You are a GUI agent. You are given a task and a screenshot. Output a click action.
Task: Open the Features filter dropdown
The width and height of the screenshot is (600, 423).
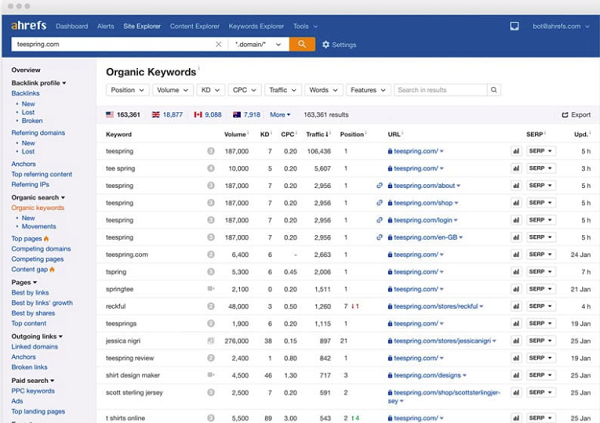tap(368, 90)
